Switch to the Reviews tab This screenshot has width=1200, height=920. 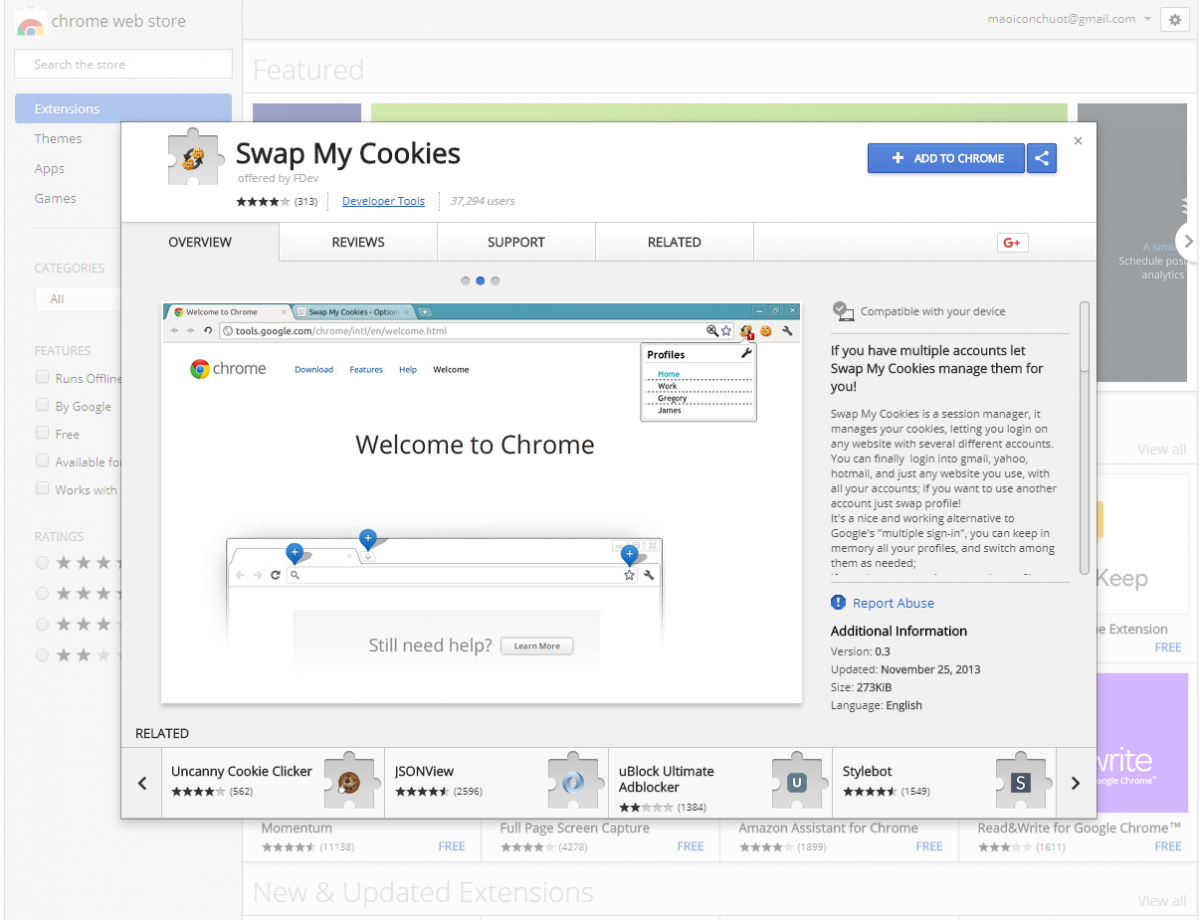(x=358, y=242)
